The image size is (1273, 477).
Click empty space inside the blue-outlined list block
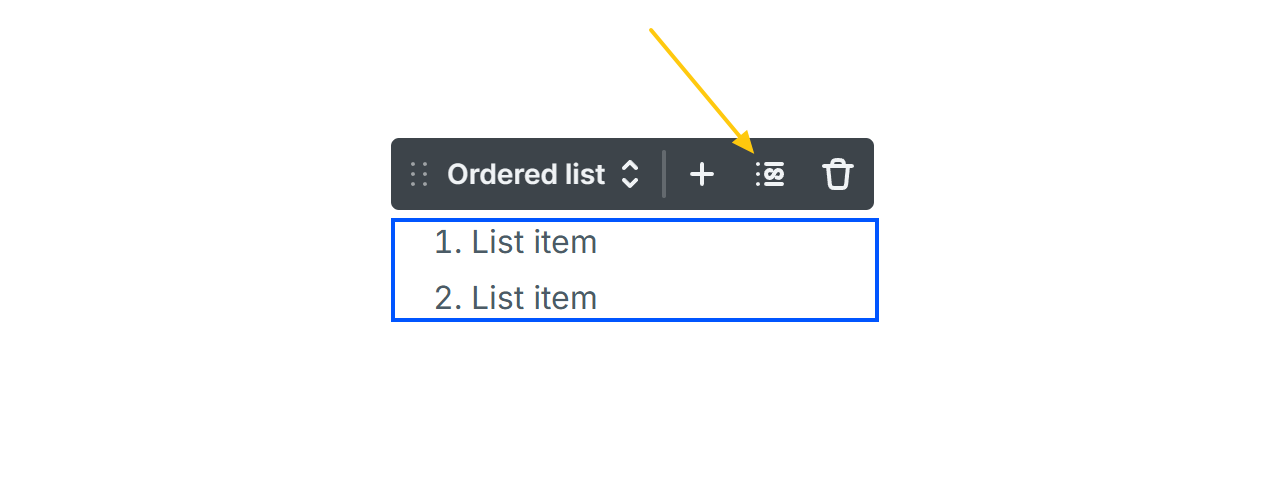click(750, 270)
